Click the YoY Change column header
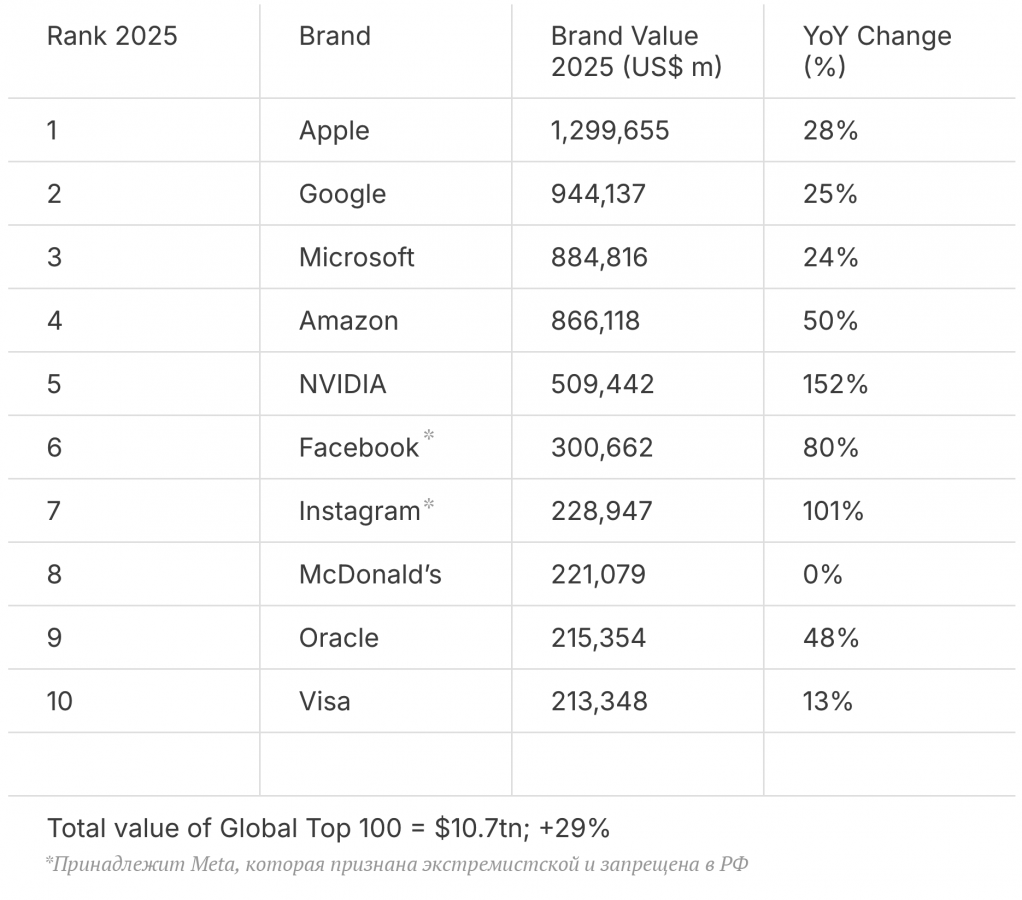The height and width of the screenshot is (900, 1022). pyautogui.click(x=877, y=51)
